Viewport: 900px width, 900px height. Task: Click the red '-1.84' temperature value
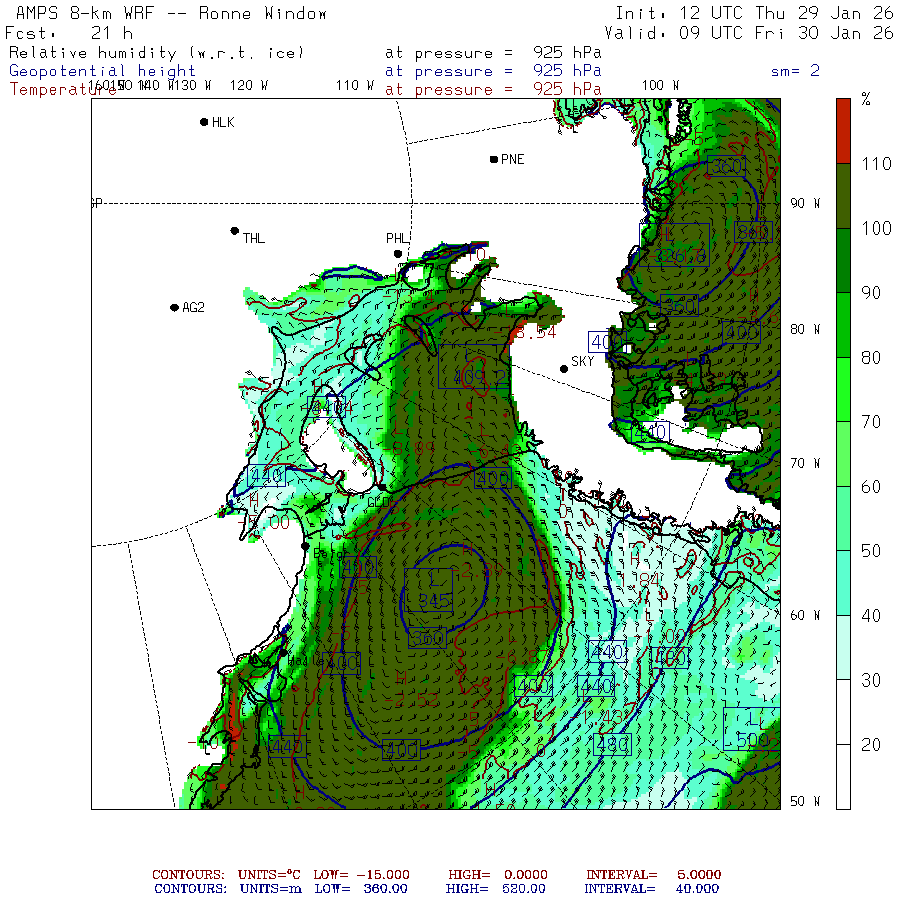tap(638, 580)
